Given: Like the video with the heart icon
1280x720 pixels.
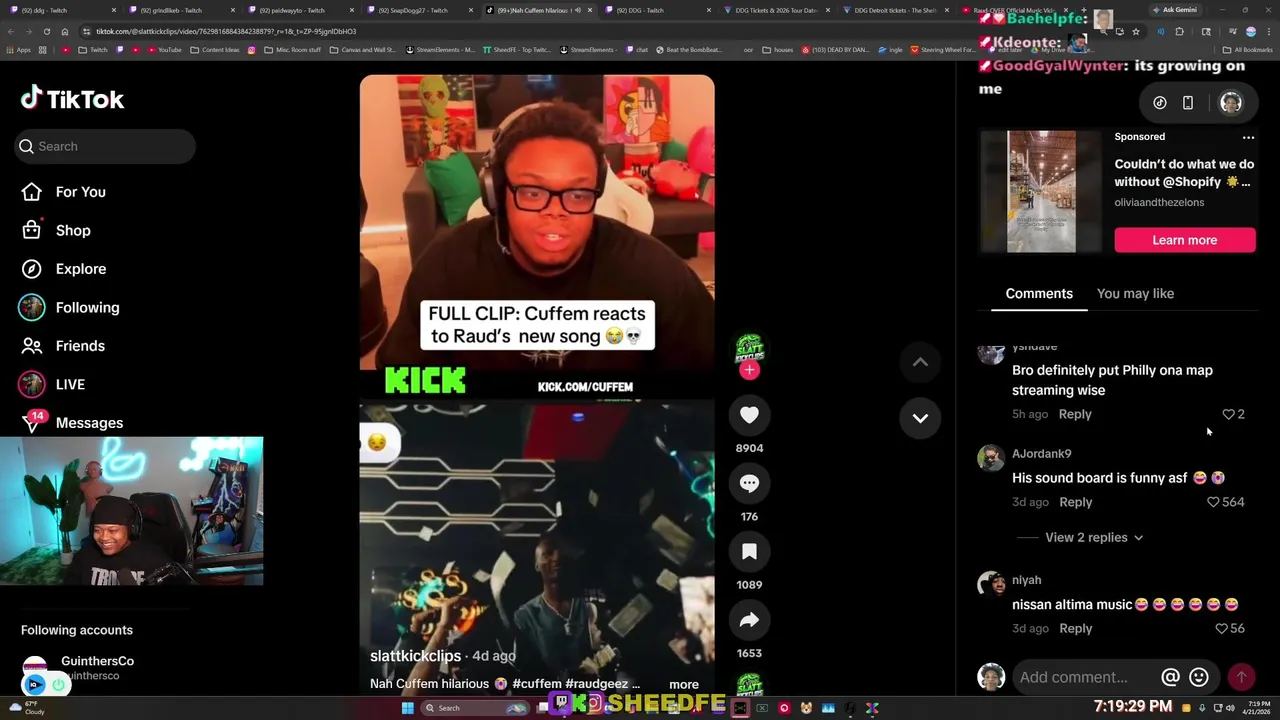Looking at the screenshot, I should [749, 415].
